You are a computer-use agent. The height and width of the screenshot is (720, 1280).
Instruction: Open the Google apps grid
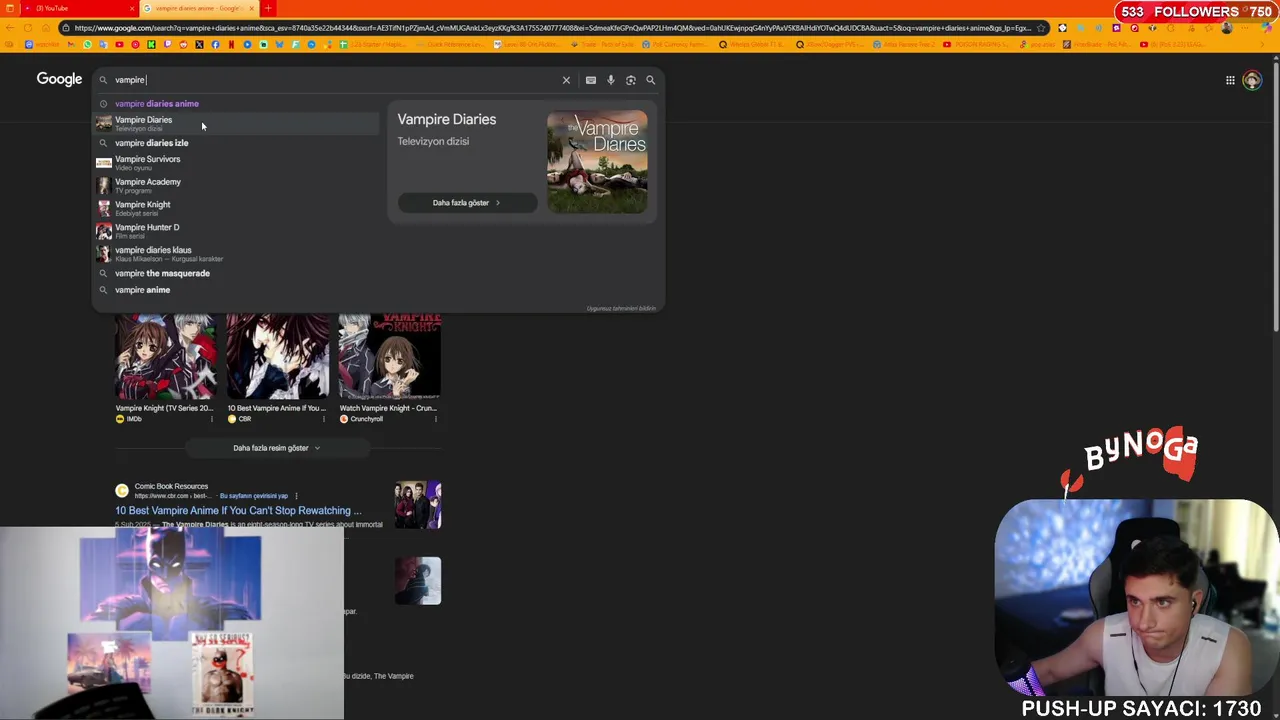(x=1230, y=80)
